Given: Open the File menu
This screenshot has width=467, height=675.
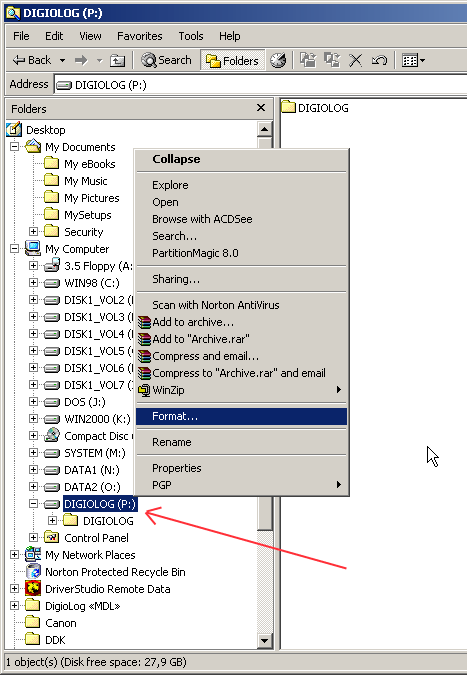Looking at the screenshot, I should tap(21, 36).
